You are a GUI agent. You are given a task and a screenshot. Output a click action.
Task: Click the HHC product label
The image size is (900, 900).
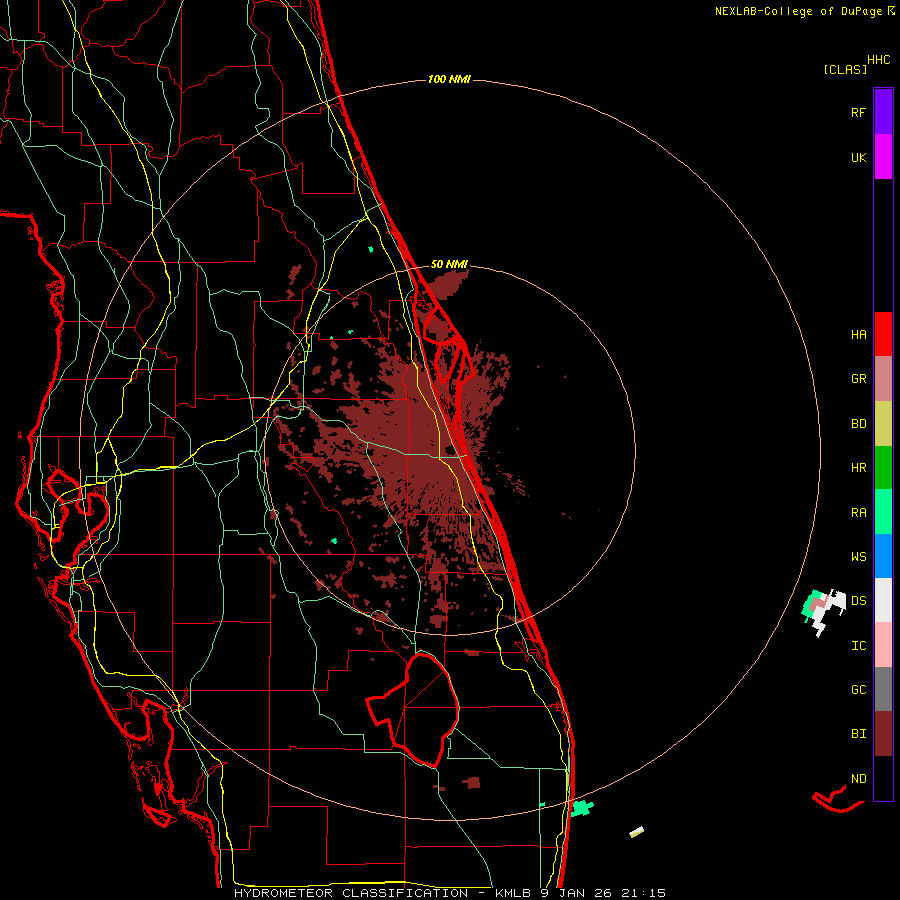(878, 60)
